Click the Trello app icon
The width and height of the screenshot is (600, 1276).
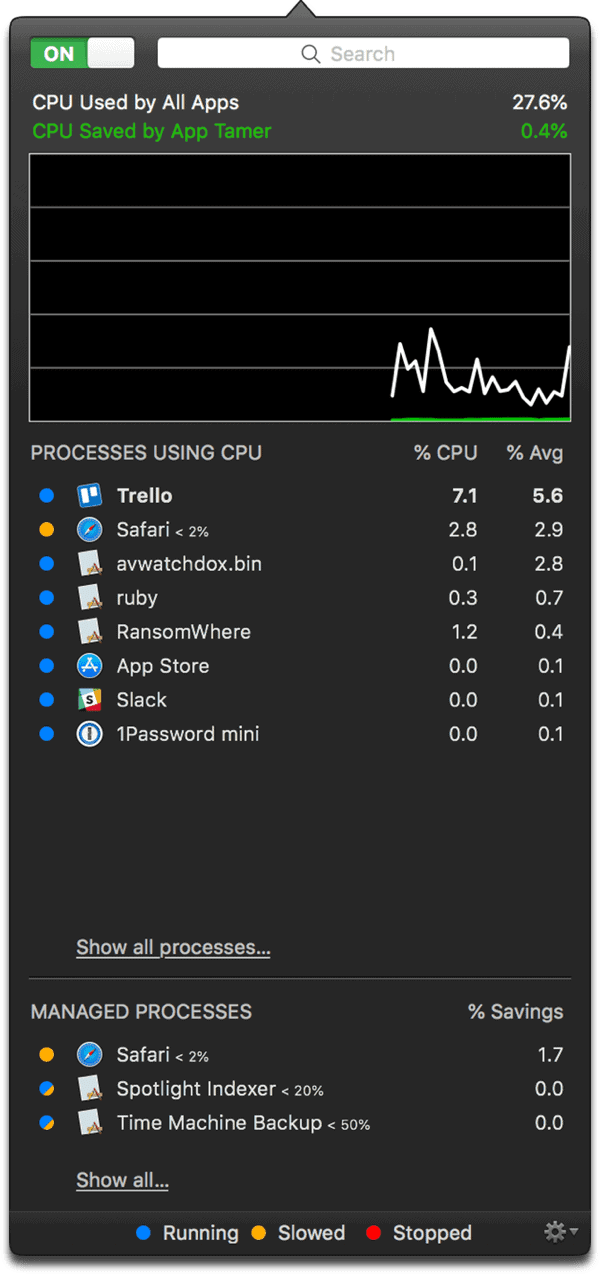pos(90,496)
